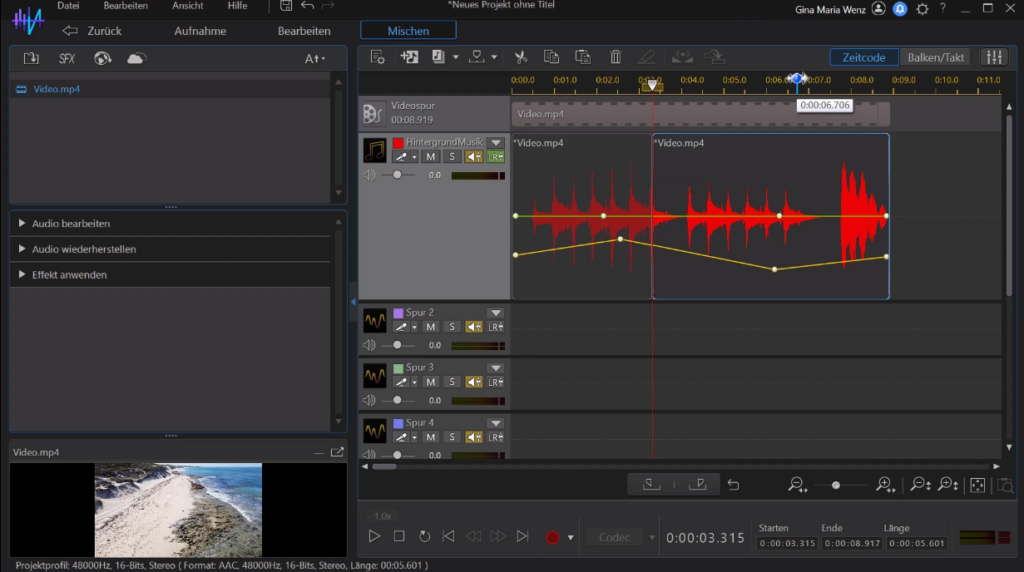
Task: Solo the Spur 2 track
Action: (452, 327)
